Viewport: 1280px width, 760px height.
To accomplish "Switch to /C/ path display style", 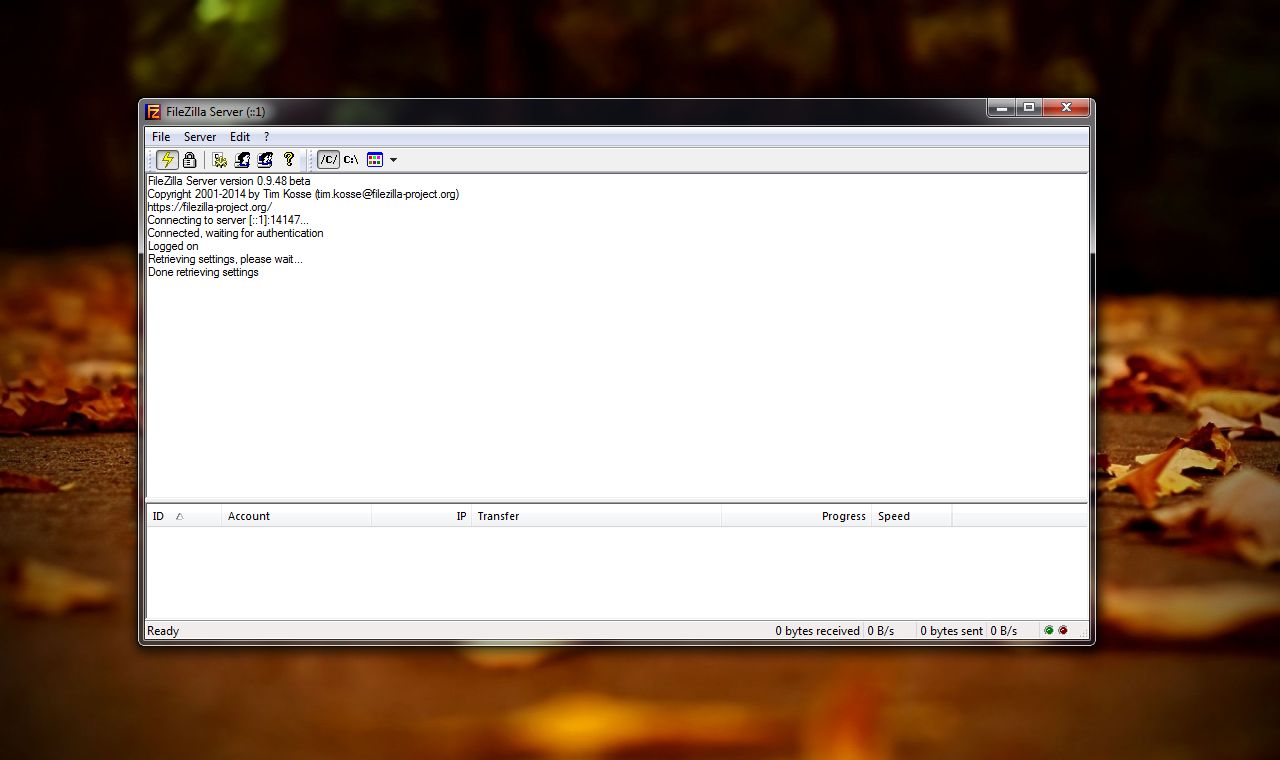I will point(328,160).
